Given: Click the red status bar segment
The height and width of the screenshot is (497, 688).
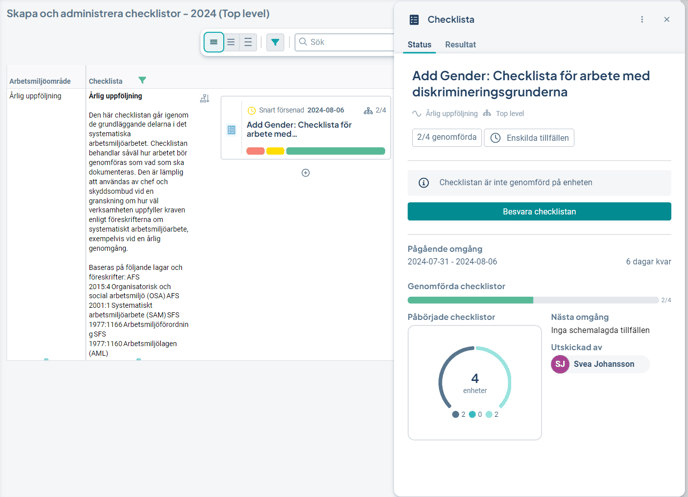Looking at the screenshot, I should coord(255,151).
